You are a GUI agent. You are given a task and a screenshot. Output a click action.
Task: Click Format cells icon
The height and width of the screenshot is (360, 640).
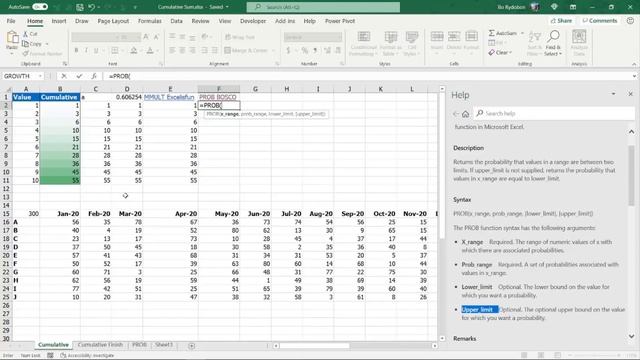(x=471, y=37)
